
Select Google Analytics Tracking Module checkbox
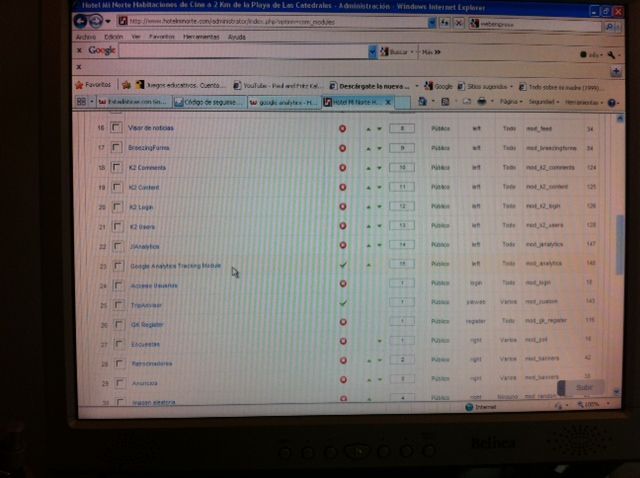point(118,266)
